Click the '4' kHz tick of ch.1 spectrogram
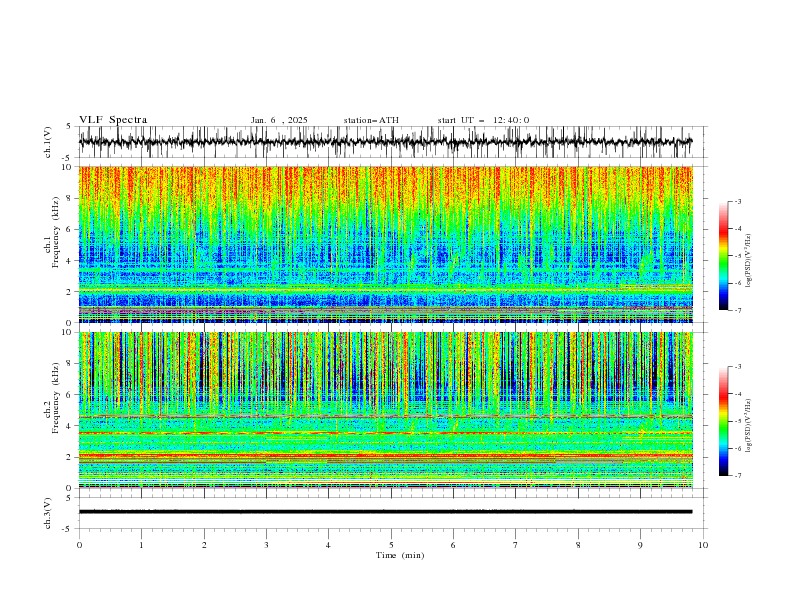 click(70, 261)
